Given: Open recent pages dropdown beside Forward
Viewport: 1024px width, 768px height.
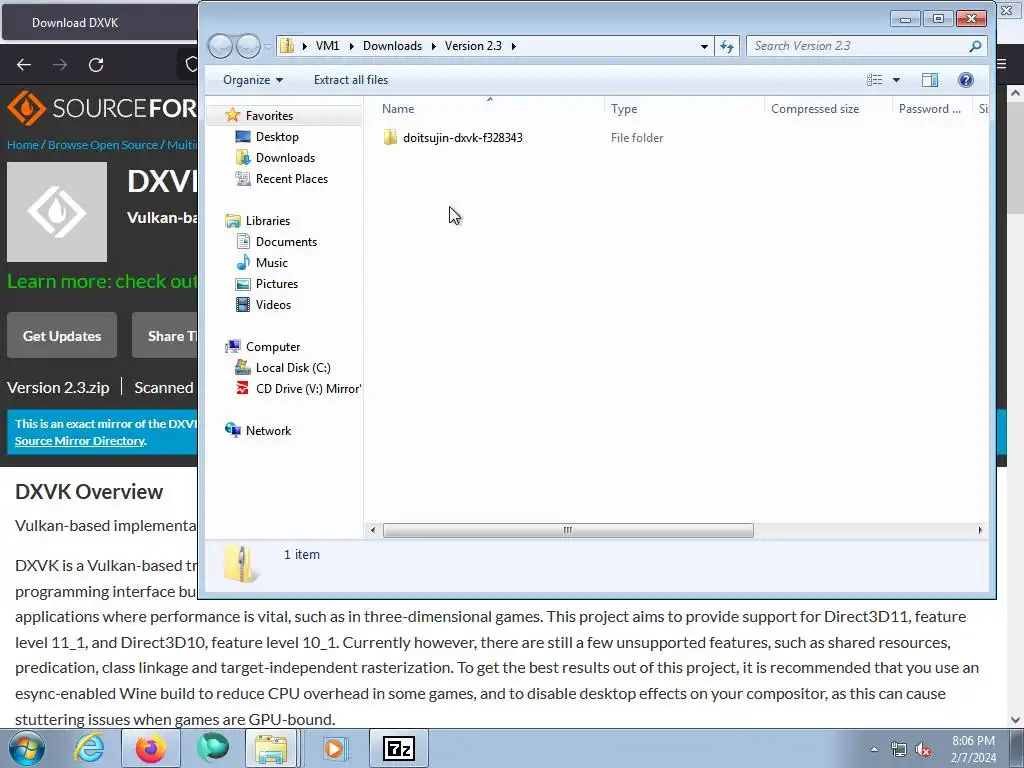Looking at the screenshot, I should click(x=268, y=46).
